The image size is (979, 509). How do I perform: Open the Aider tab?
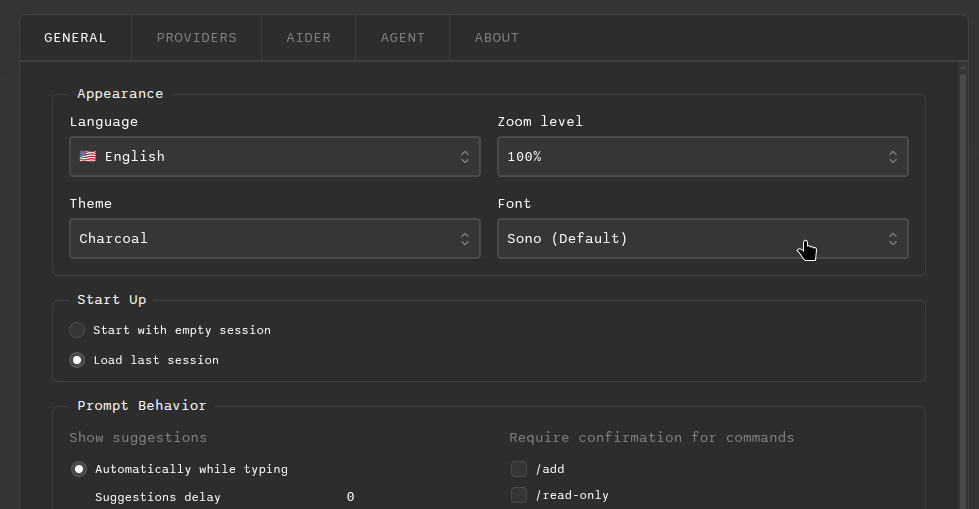coord(308,38)
